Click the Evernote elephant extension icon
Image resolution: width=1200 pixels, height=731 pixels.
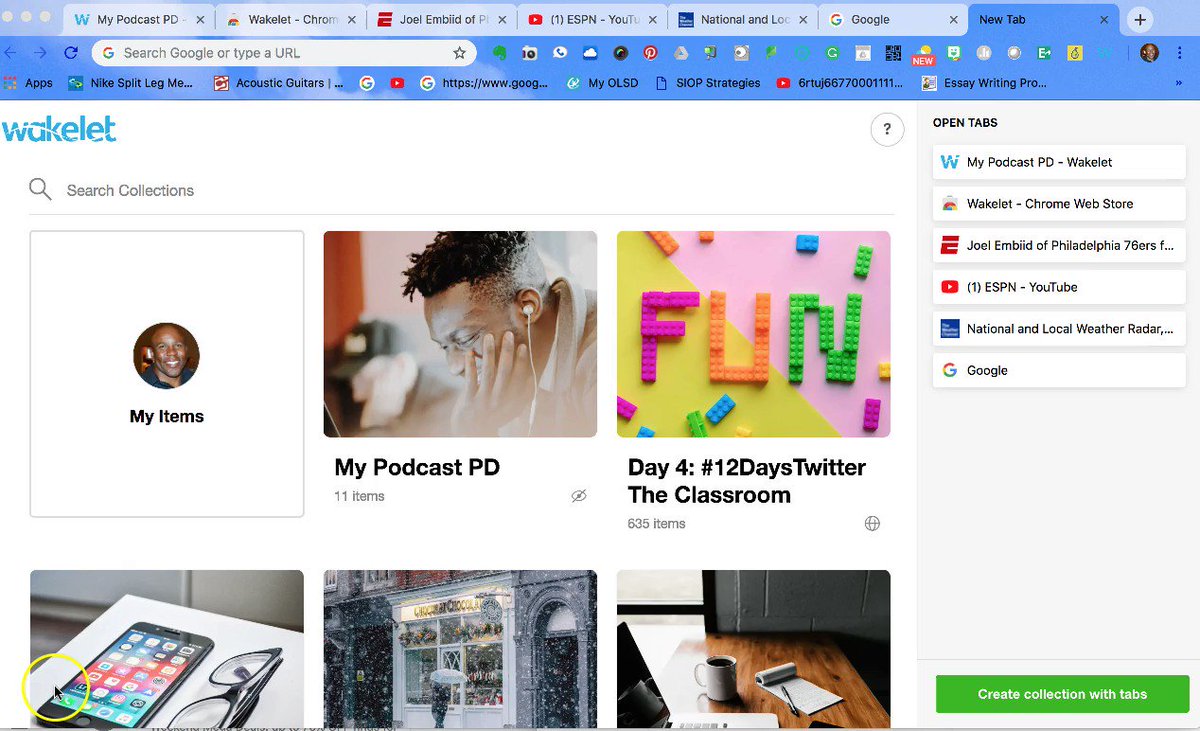(x=500, y=53)
